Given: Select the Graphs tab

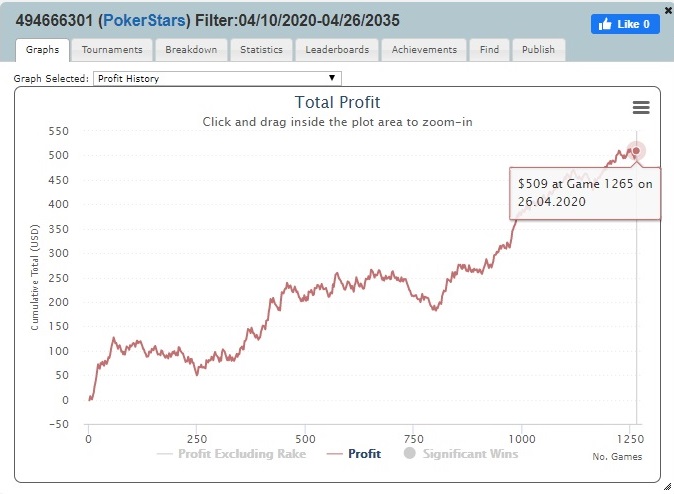Looking at the screenshot, I should click(42, 50).
